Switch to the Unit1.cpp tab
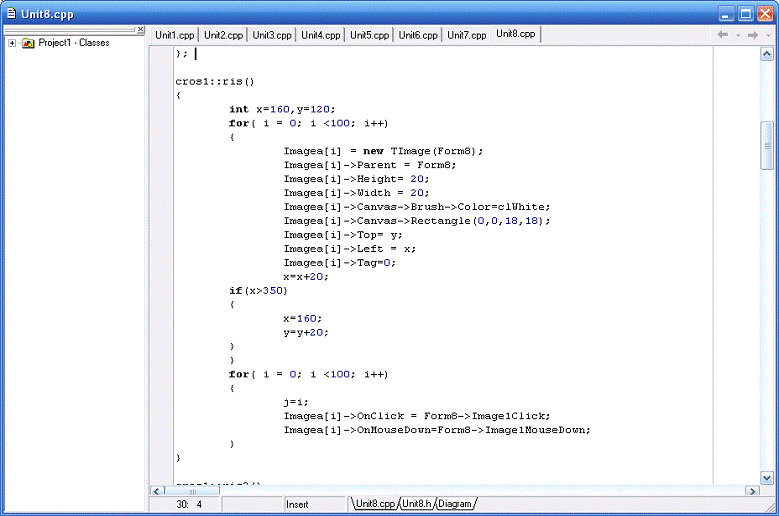This screenshot has width=779, height=516. click(174, 34)
